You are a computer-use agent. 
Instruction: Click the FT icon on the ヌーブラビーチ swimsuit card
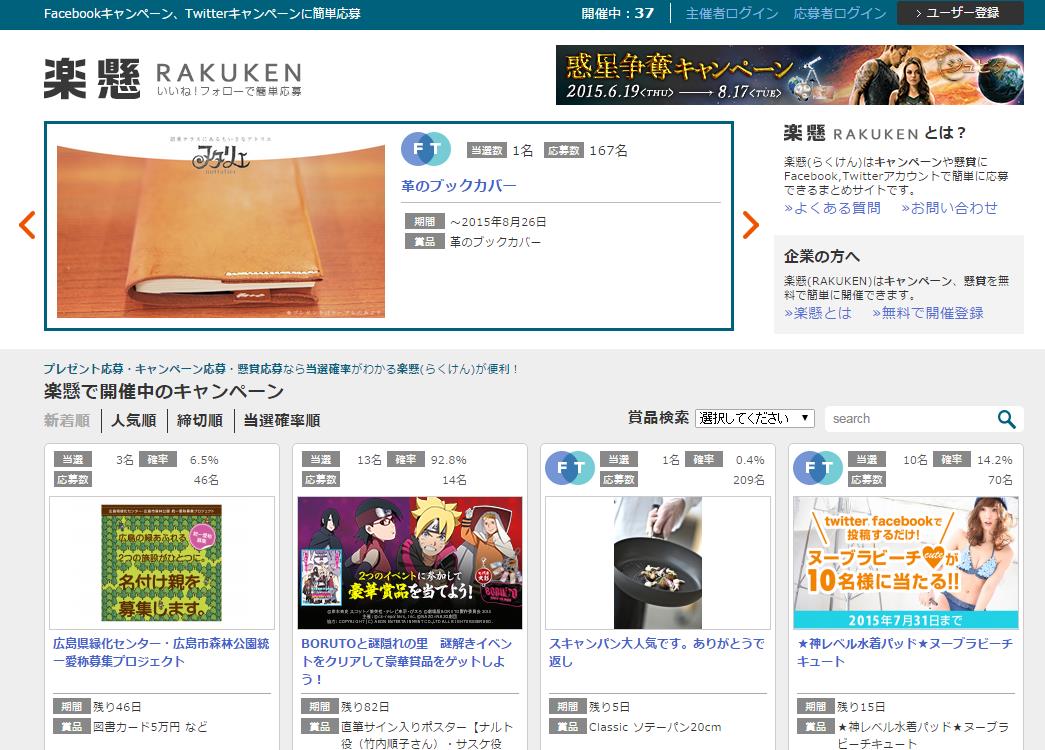pos(818,468)
